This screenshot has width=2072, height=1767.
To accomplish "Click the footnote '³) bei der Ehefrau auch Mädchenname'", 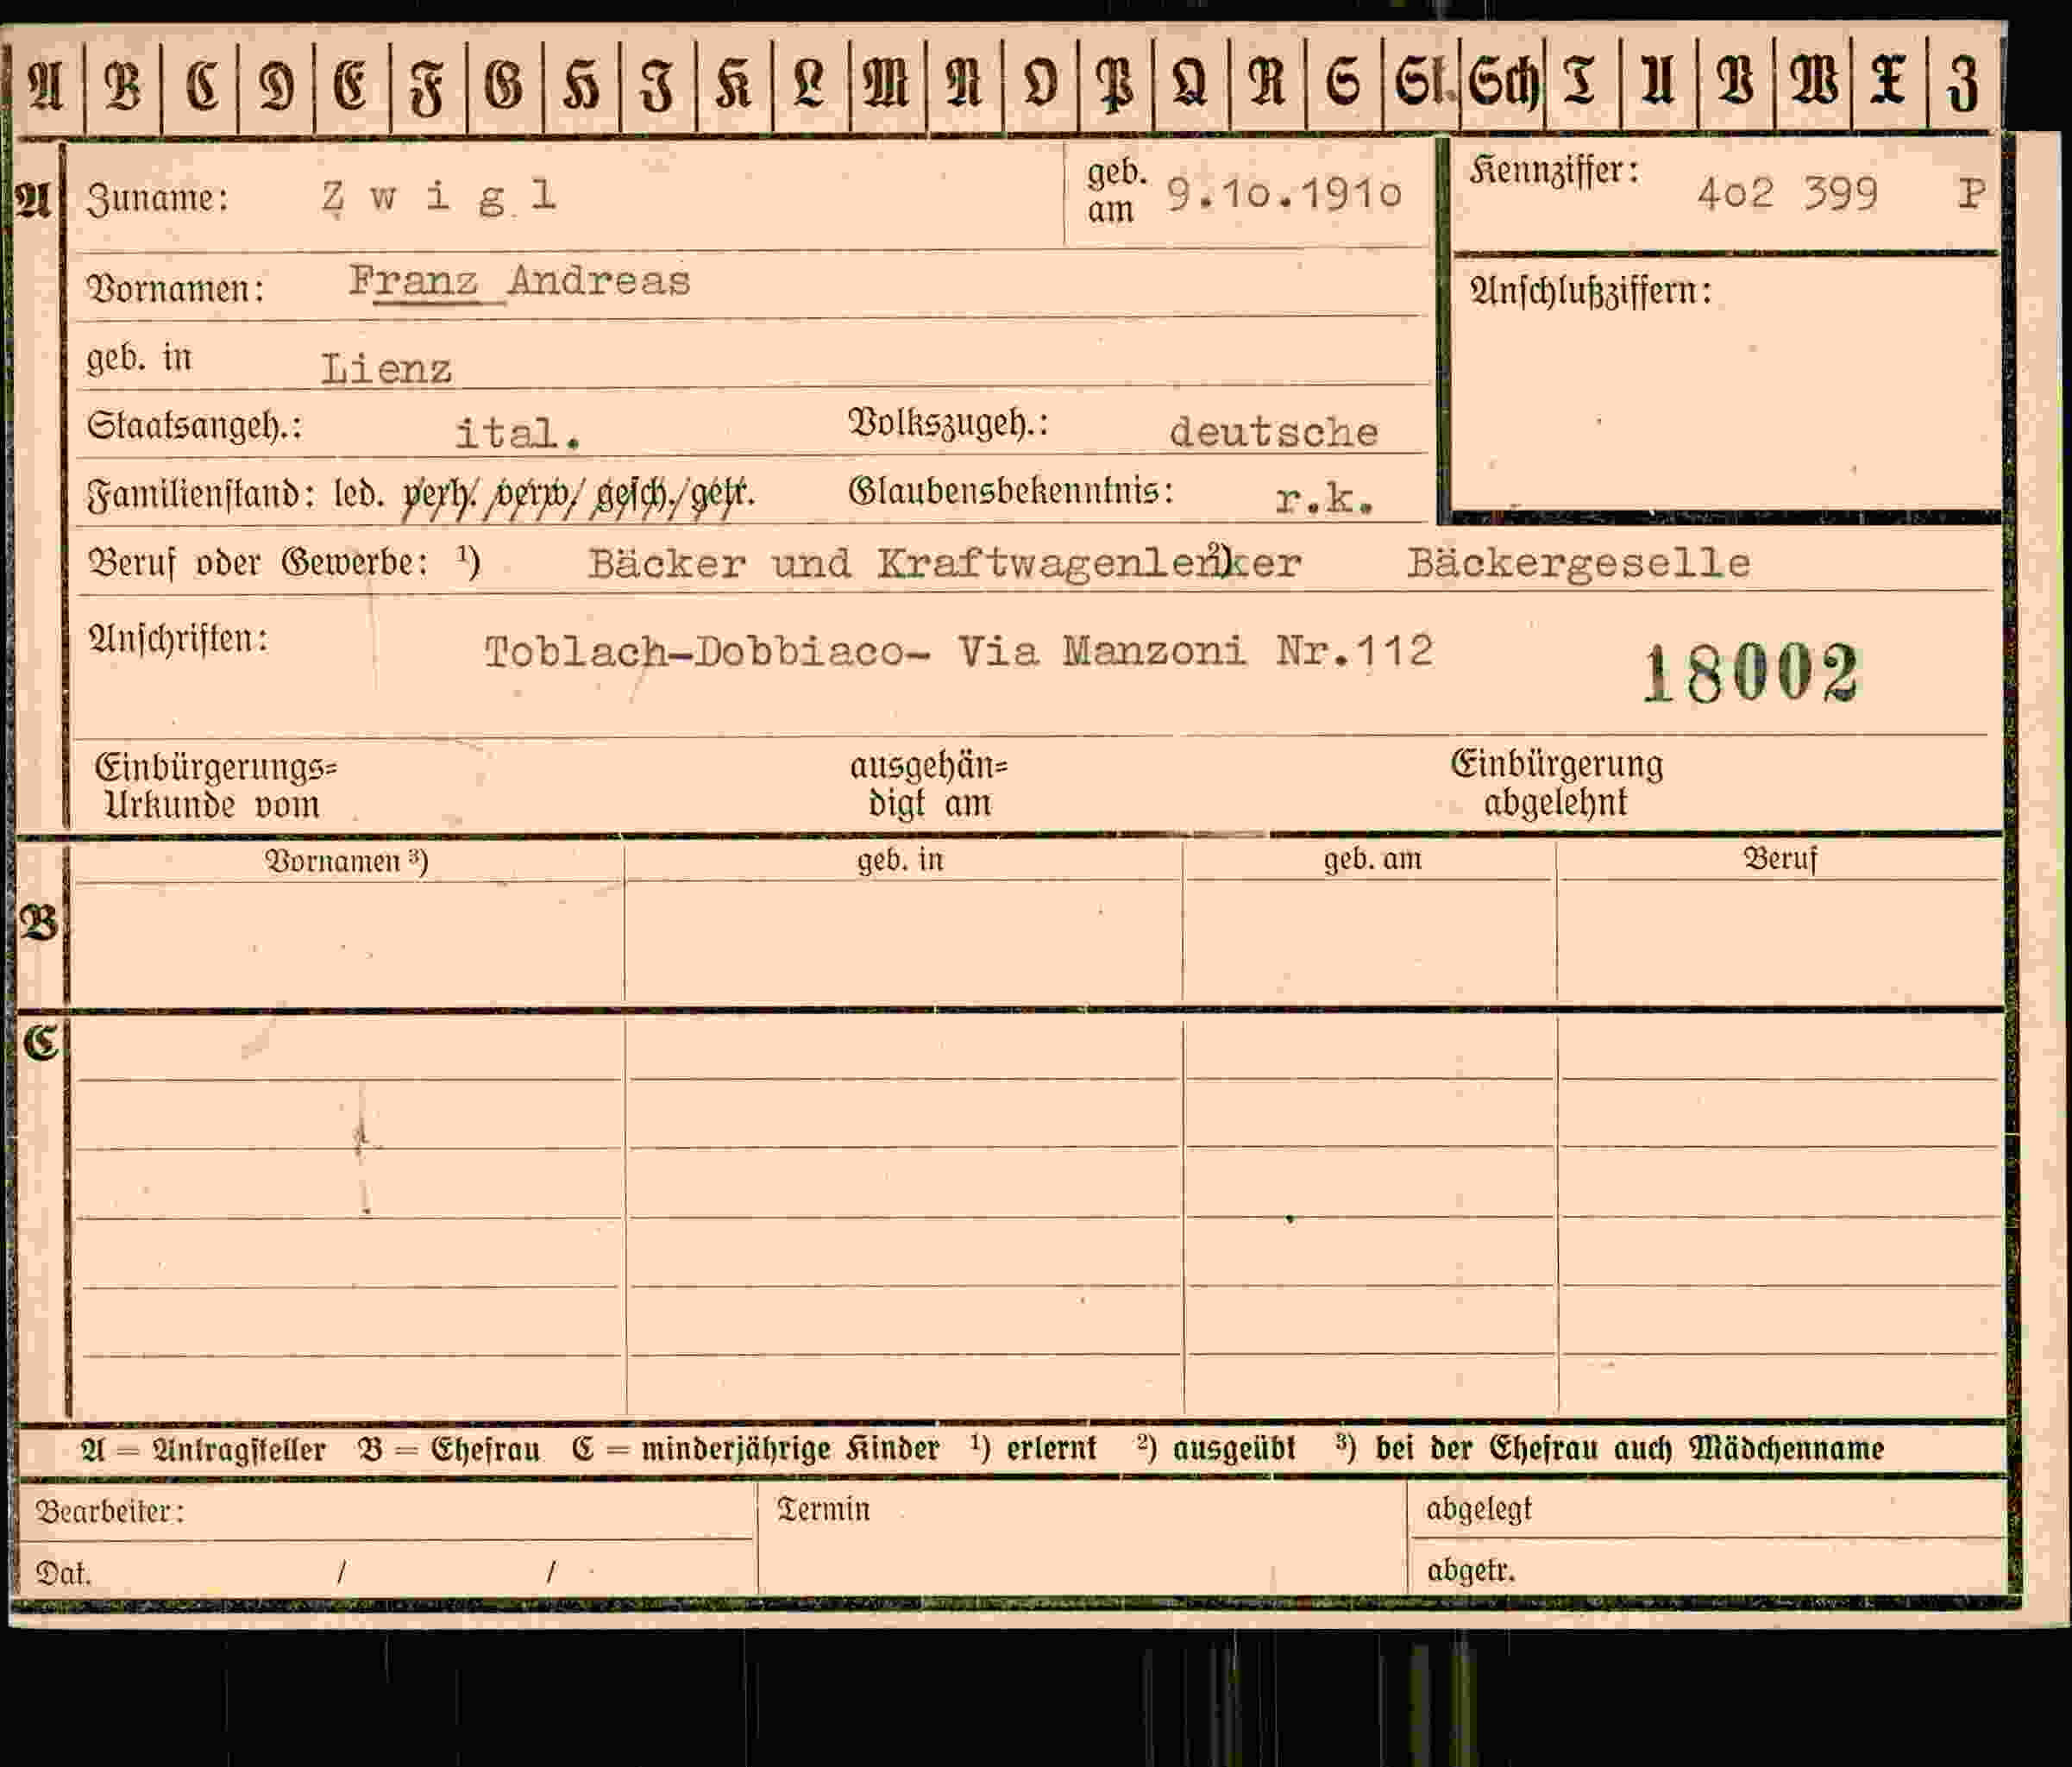I will pyautogui.click(x=1609, y=1447).
